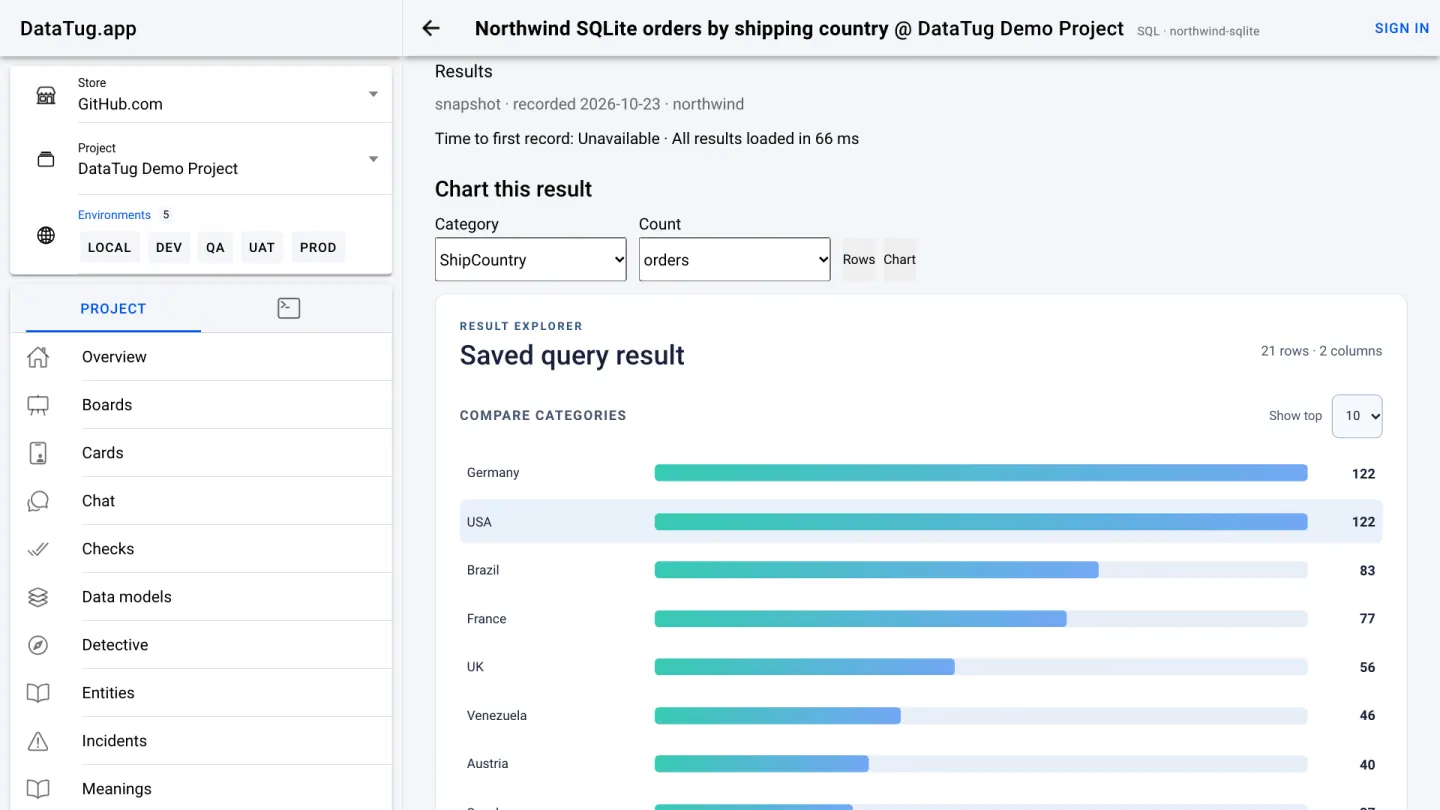Open the Show top 10 dropdown

(1357, 416)
